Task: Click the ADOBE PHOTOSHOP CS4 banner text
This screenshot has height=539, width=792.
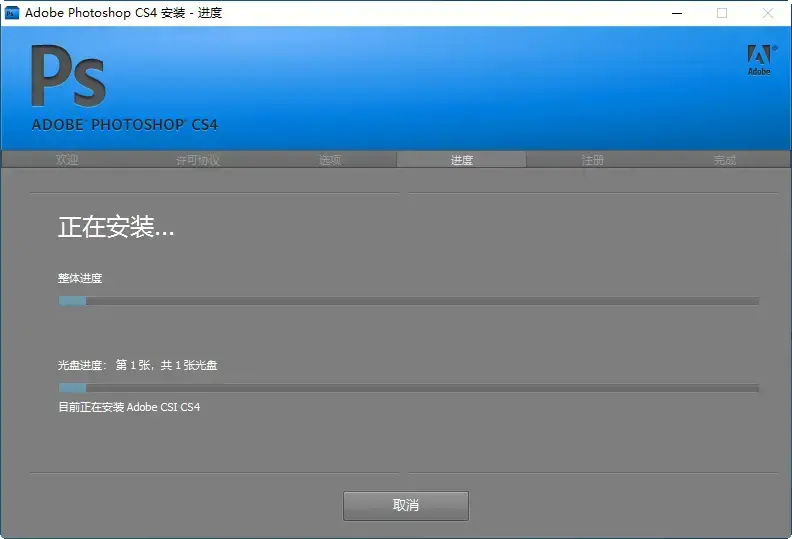Action: [125, 125]
